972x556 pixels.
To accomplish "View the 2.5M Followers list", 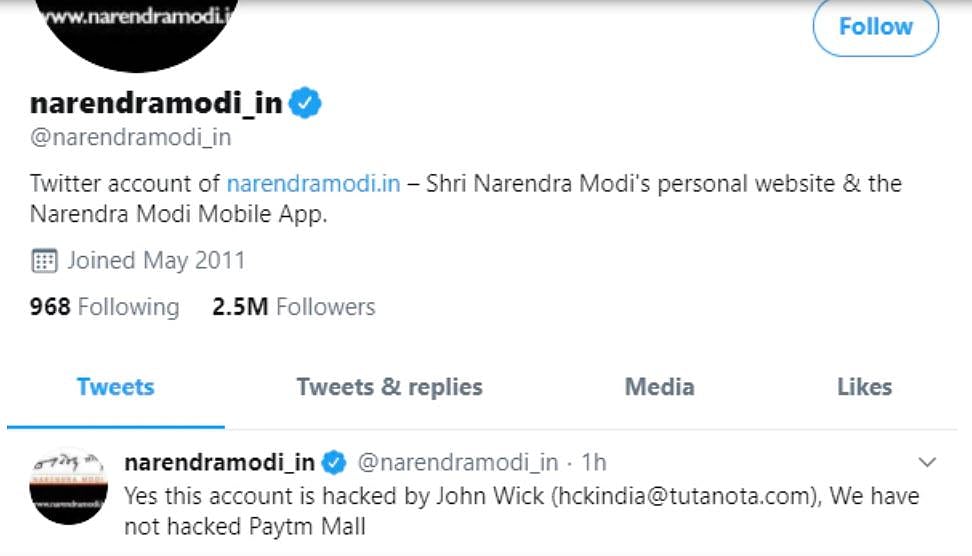I will pos(293,307).
